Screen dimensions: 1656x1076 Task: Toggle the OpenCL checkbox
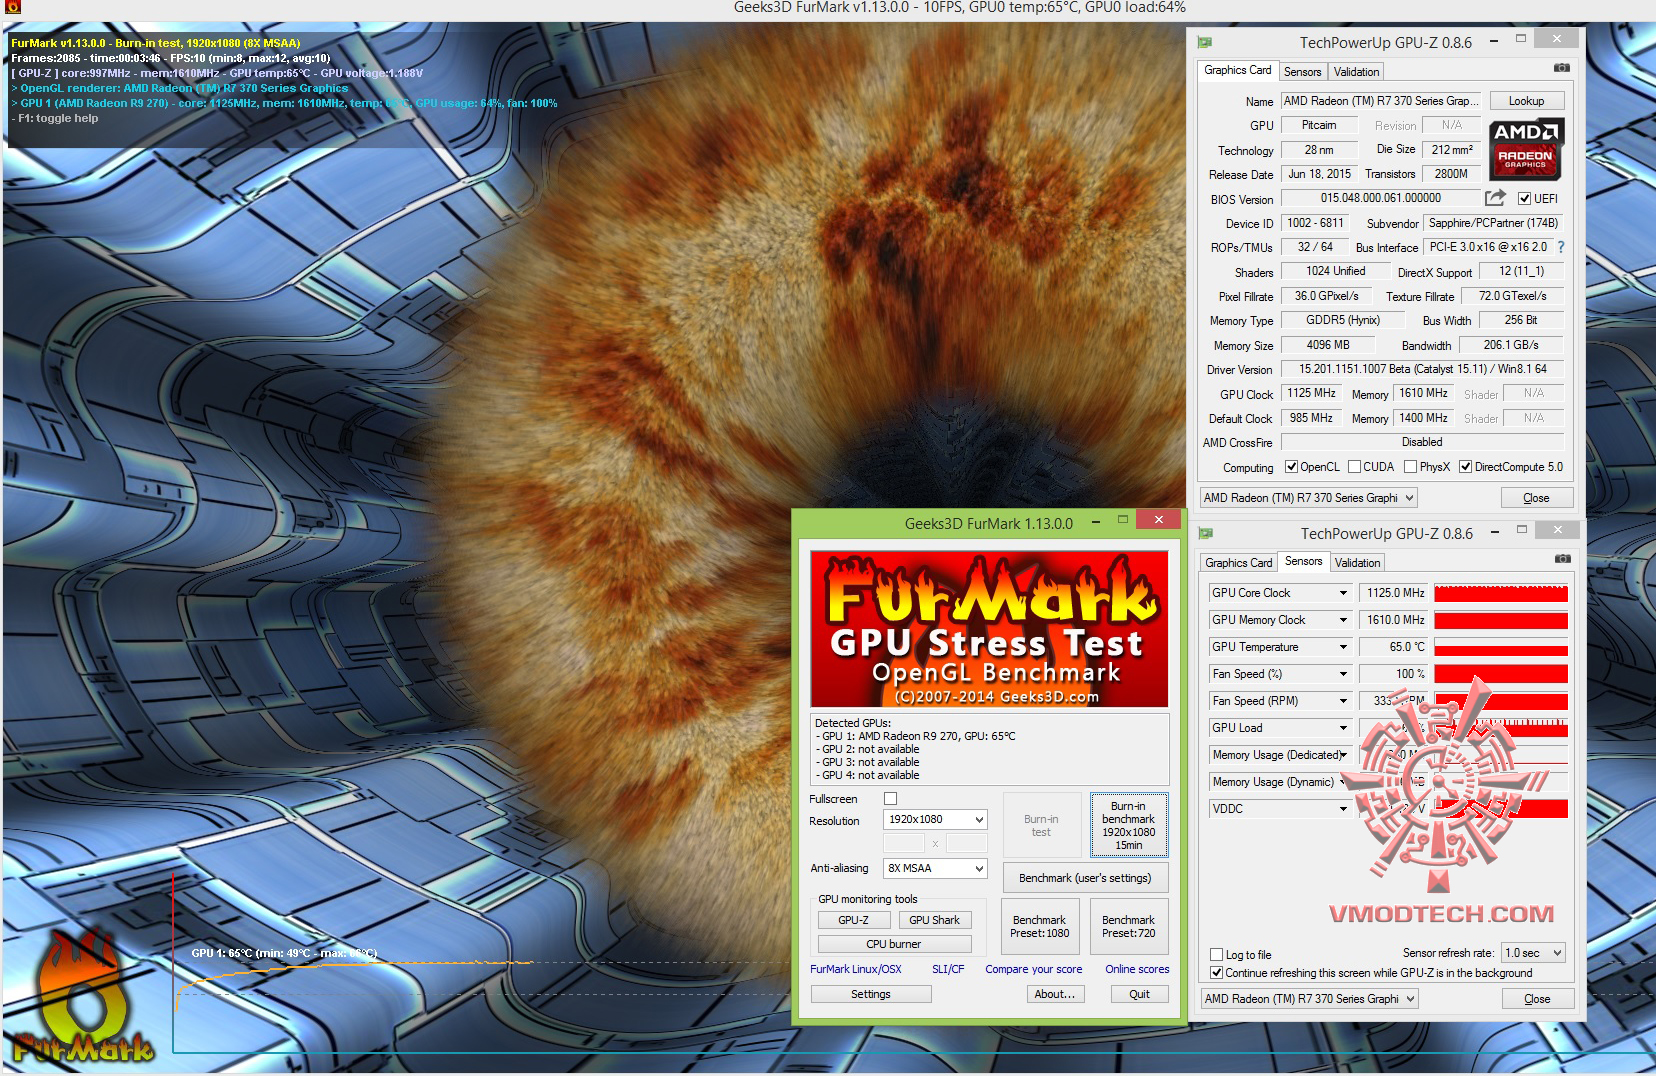(x=1291, y=467)
